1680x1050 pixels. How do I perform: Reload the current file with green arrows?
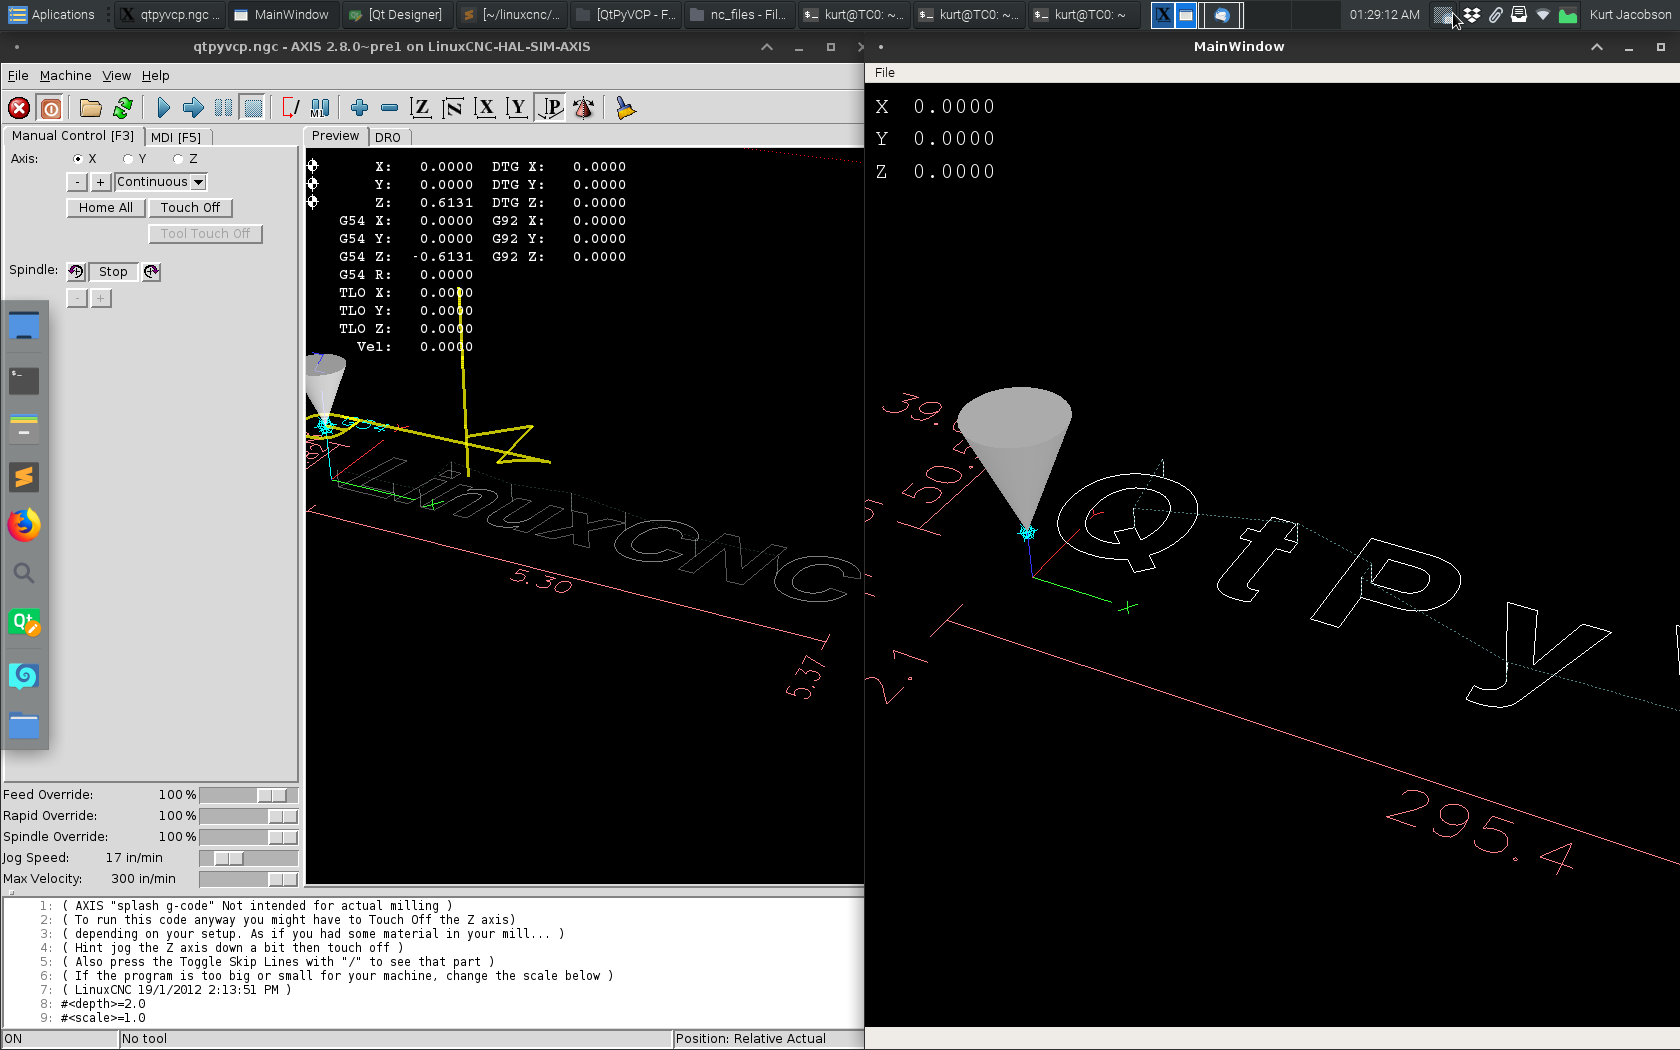click(123, 108)
